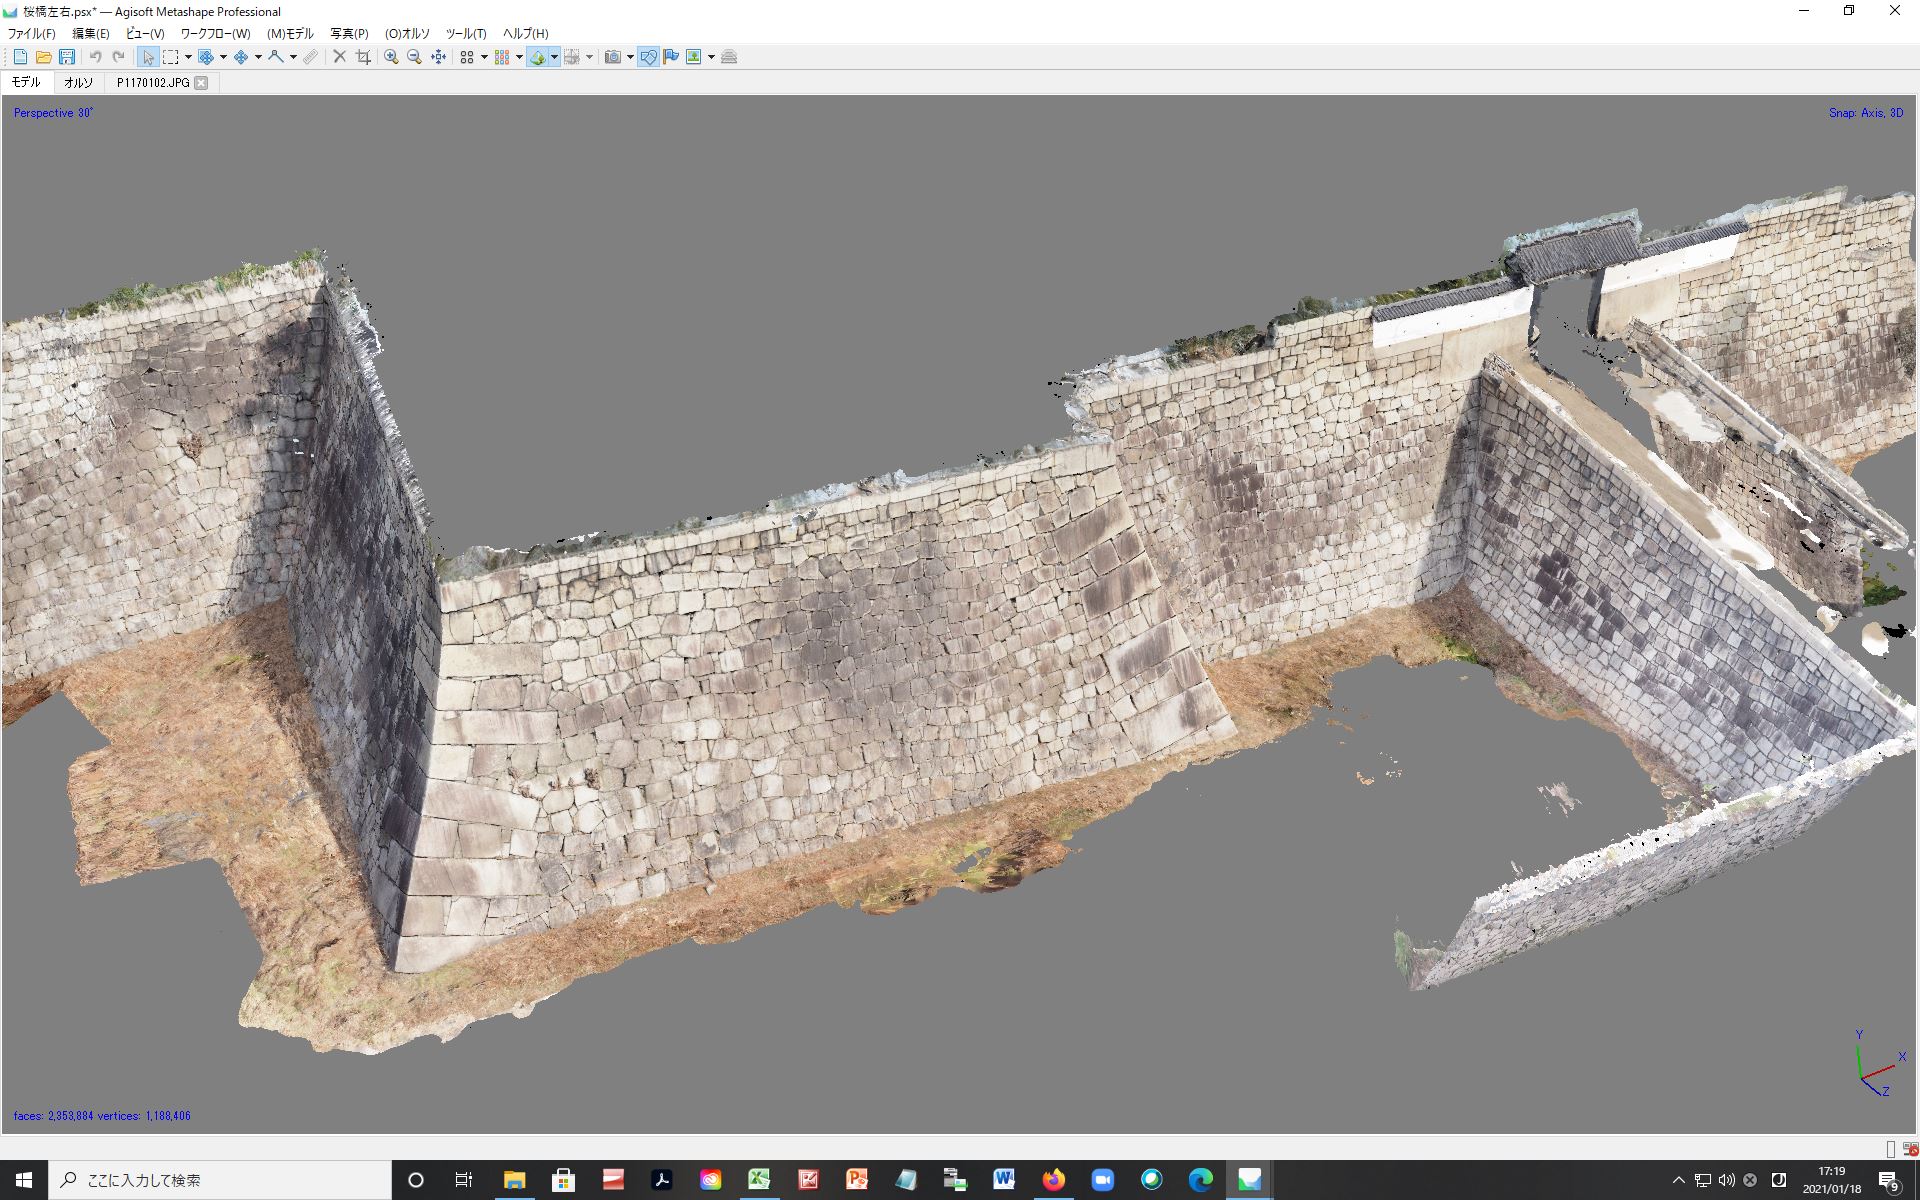Open Excel from the taskbar

(759, 1180)
